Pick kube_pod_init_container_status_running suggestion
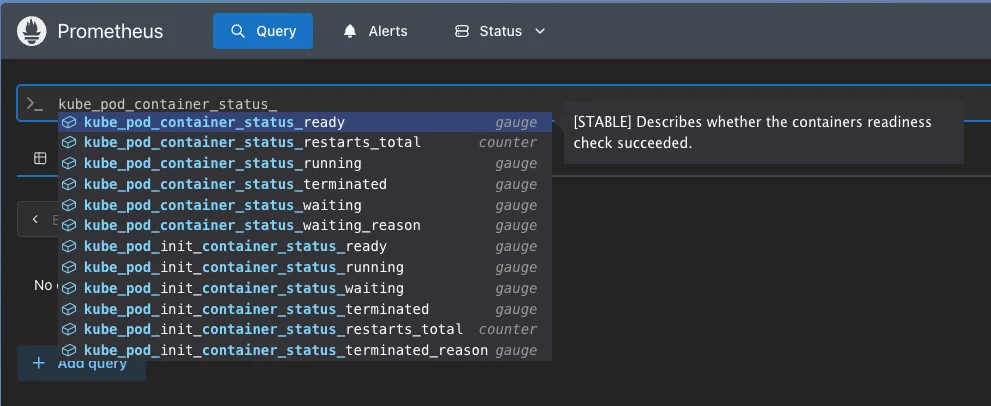The width and height of the screenshot is (991, 406). [305, 267]
